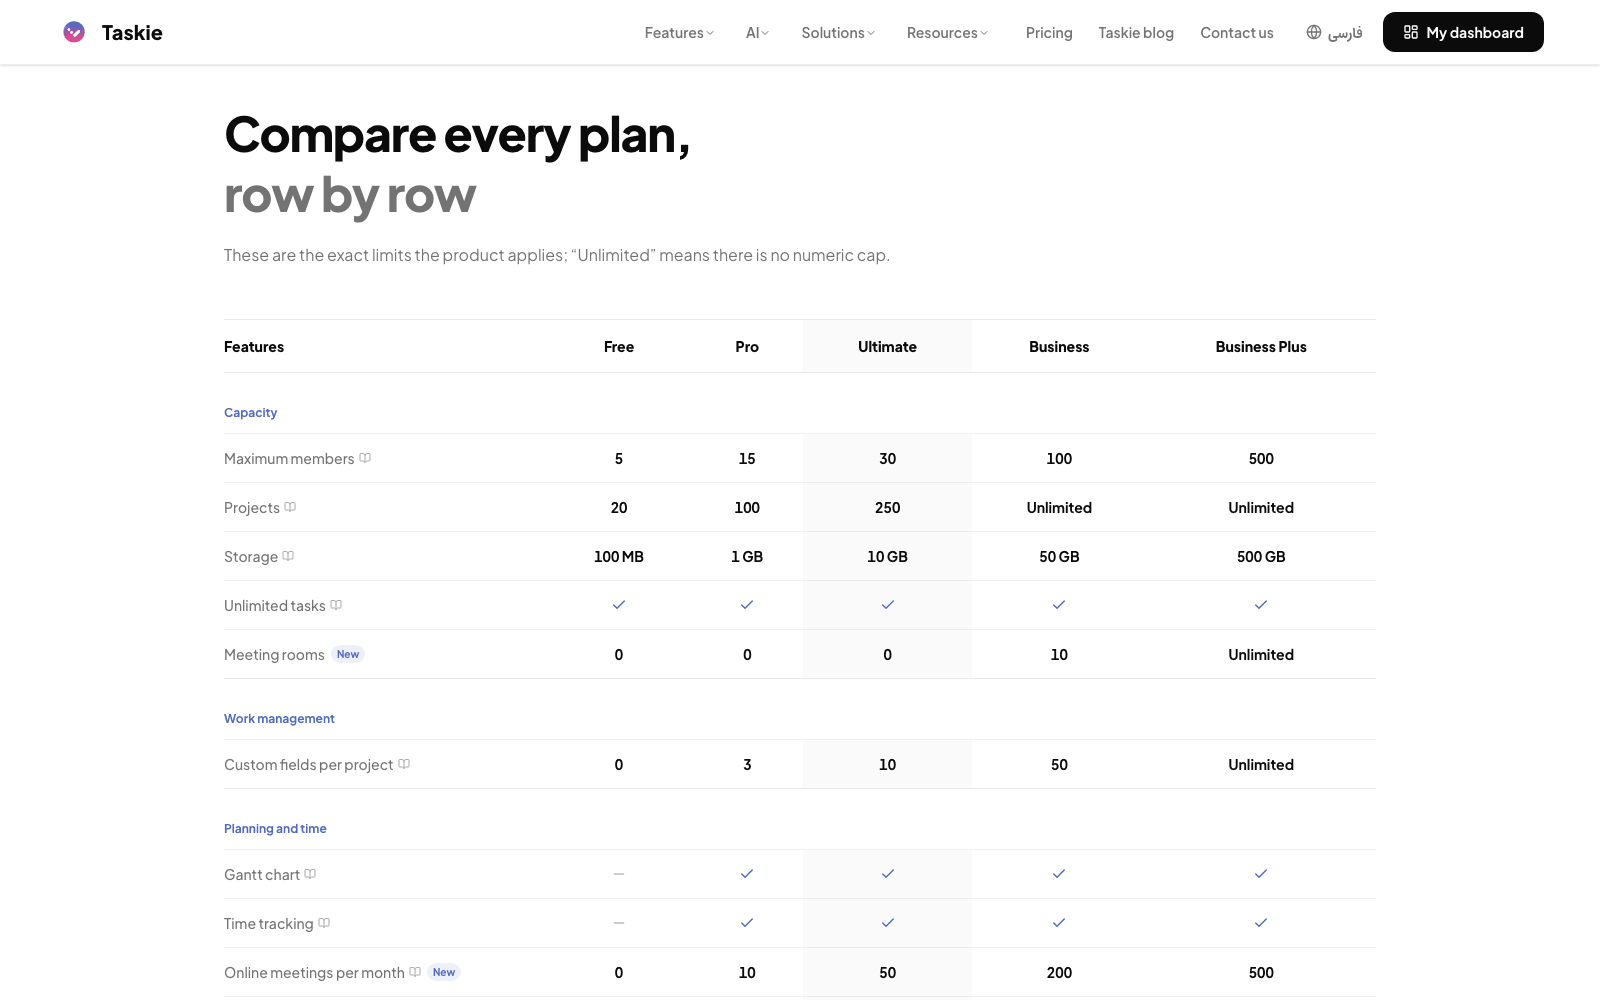Open info icon beside Storage

click(288, 556)
